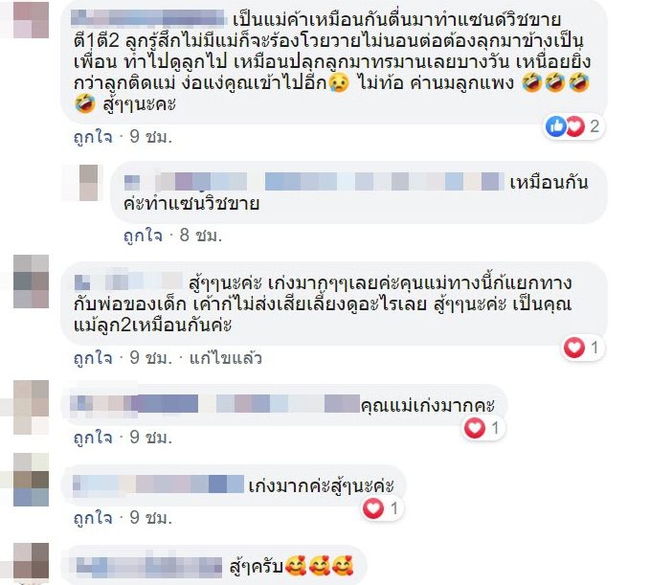Screen dimensions: 650x585
Task: Click the crying emoji in the first comment
Action: coord(339,83)
